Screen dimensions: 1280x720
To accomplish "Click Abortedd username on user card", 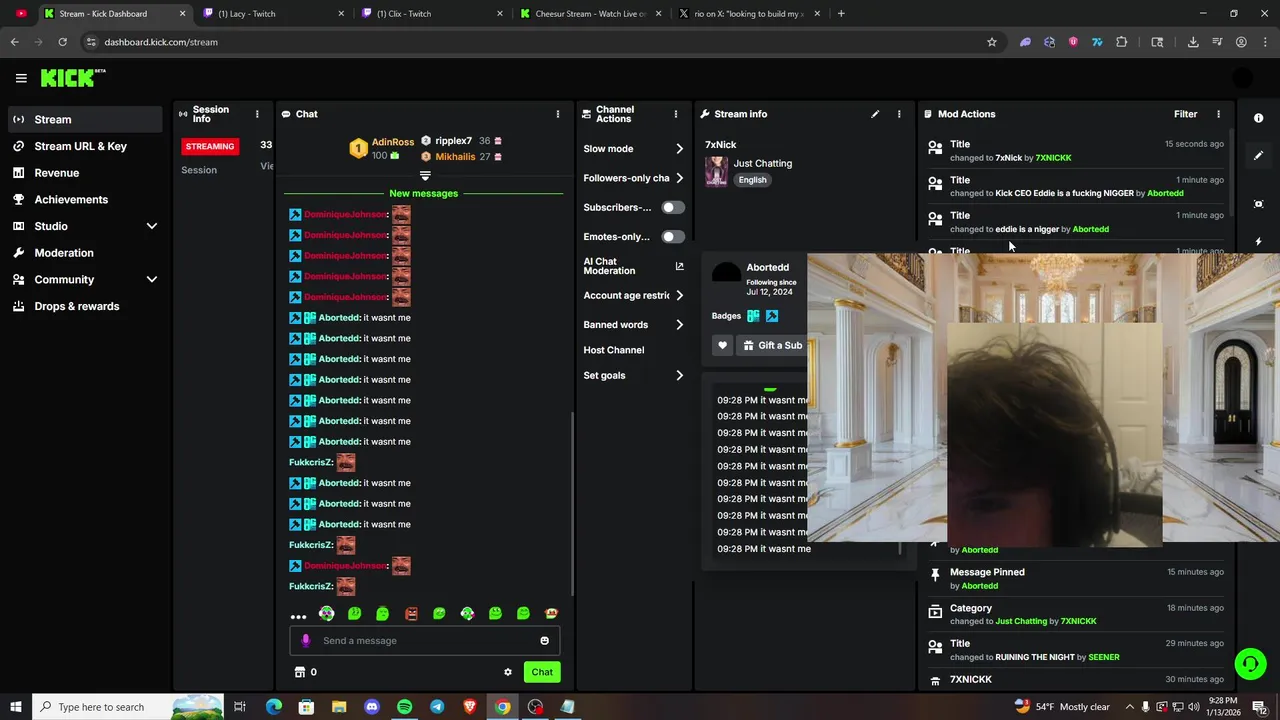I will [x=768, y=268].
